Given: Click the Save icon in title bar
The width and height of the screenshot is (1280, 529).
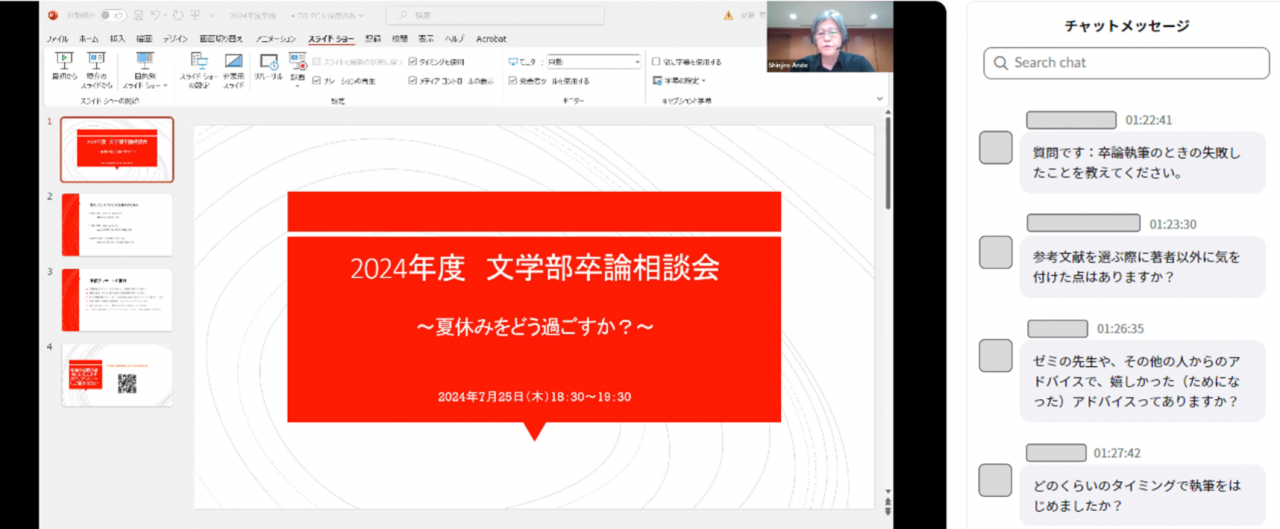Looking at the screenshot, I should click(140, 15).
